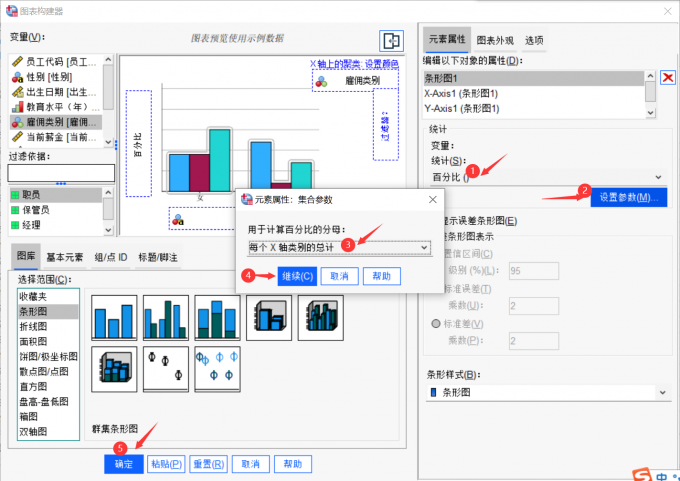Click the chart builder 取消 button
The width and height of the screenshot is (680, 481).
coord(251,464)
